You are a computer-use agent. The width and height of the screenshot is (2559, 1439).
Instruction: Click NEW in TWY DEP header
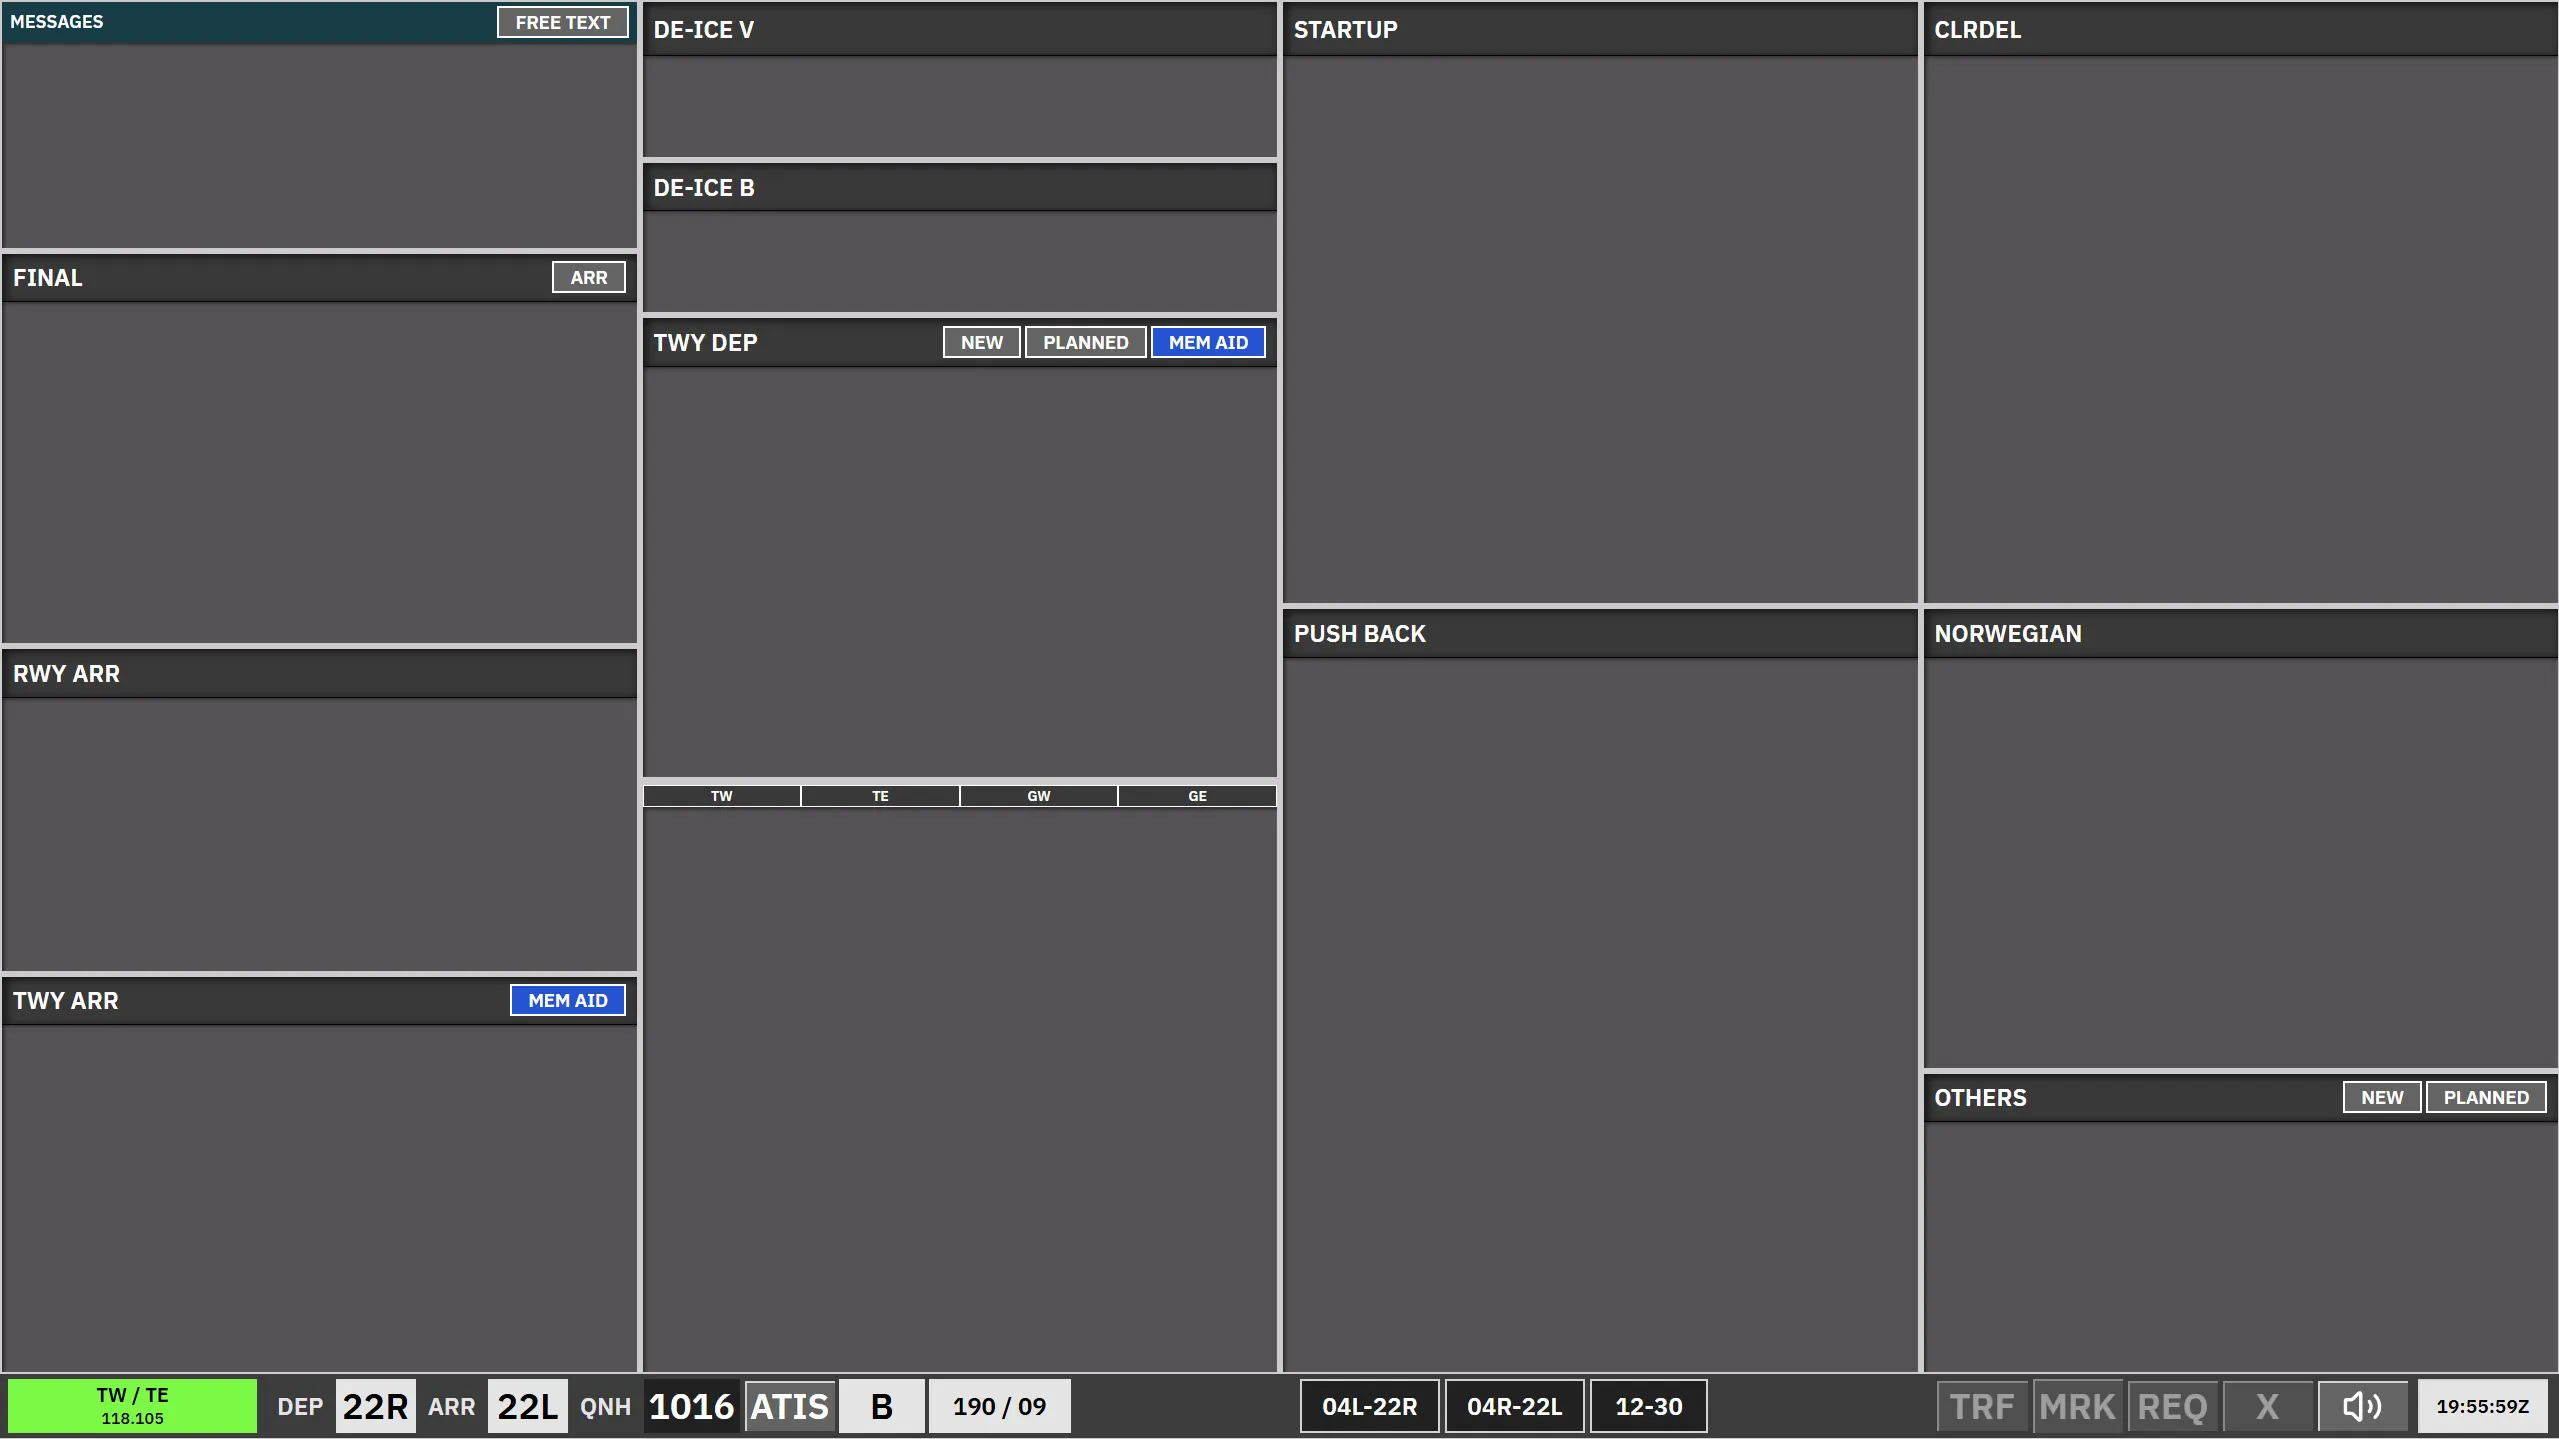coord(981,342)
